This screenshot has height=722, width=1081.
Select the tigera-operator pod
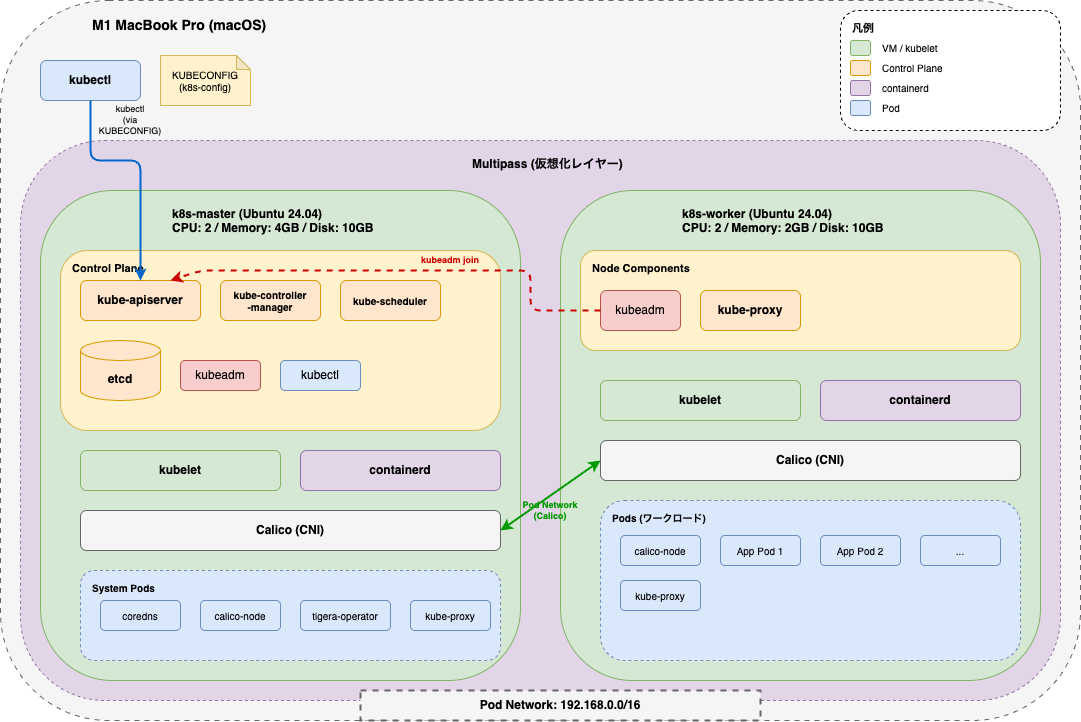(345, 616)
